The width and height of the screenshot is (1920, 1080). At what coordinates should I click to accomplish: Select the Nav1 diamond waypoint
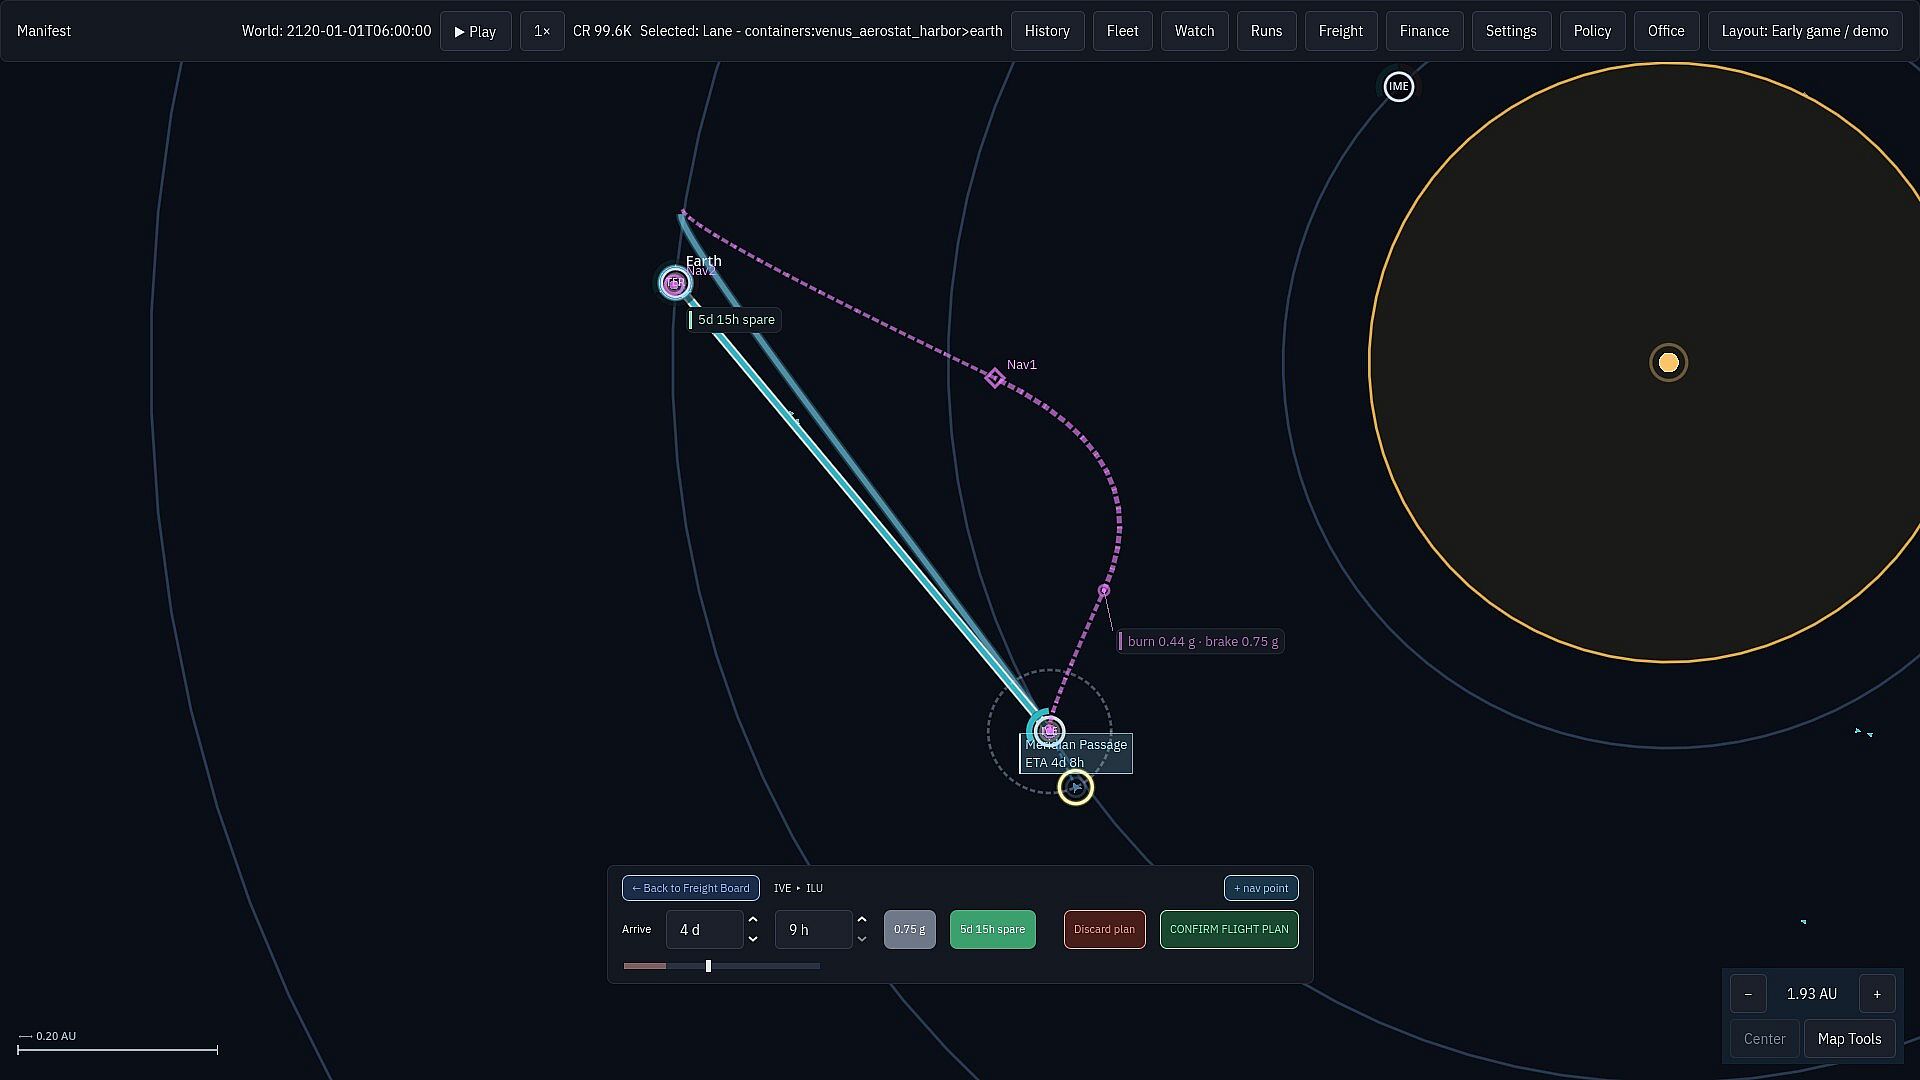994,378
